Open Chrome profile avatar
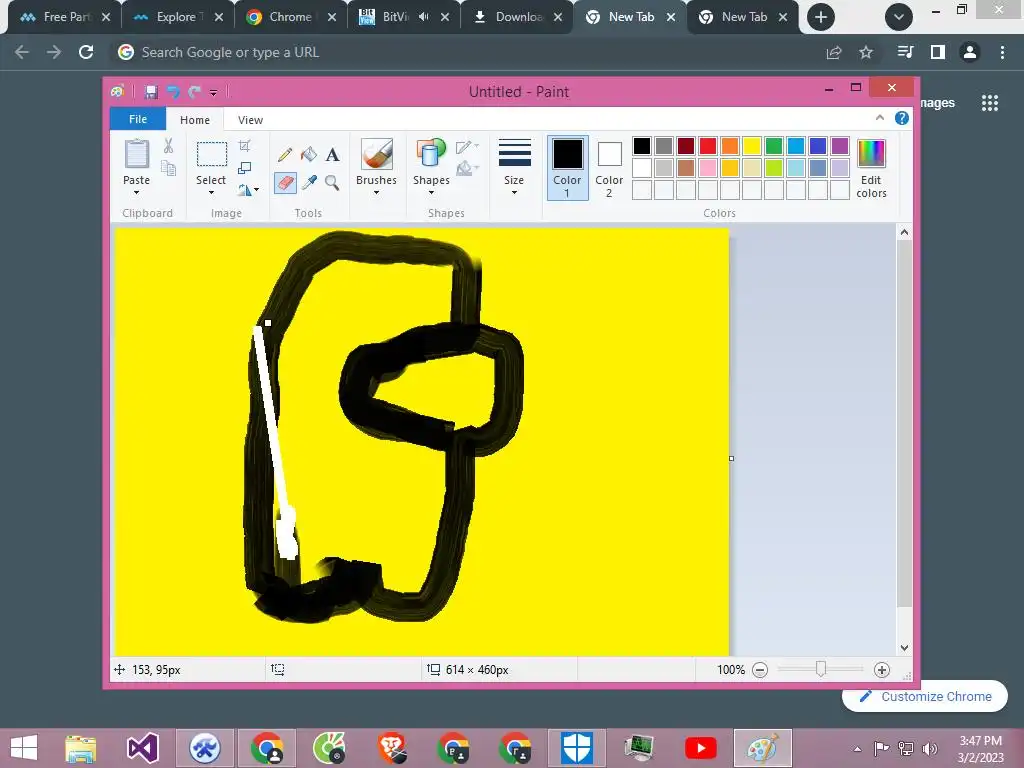The image size is (1024, 768). pyautogui.click(x=970, y=52)
